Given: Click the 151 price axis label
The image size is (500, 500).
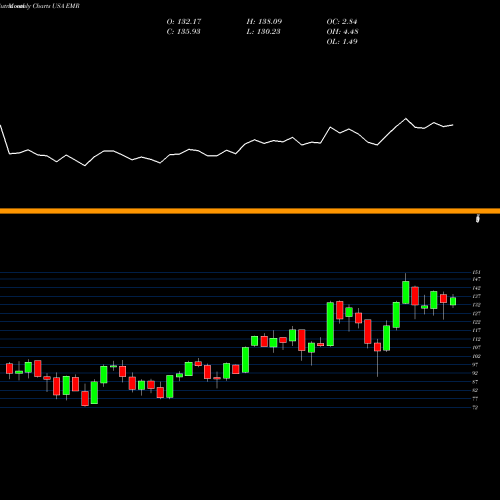Looking at the screenshot, I should point(476,273).
